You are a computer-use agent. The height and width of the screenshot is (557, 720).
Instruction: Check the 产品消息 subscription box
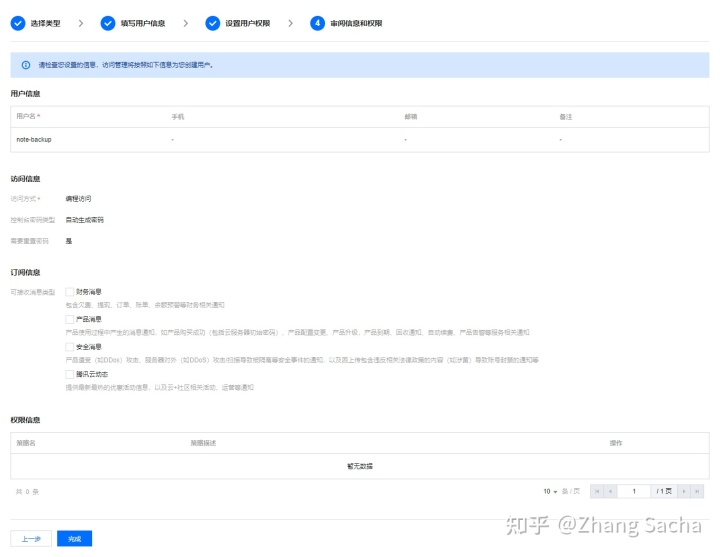(70, 319)
